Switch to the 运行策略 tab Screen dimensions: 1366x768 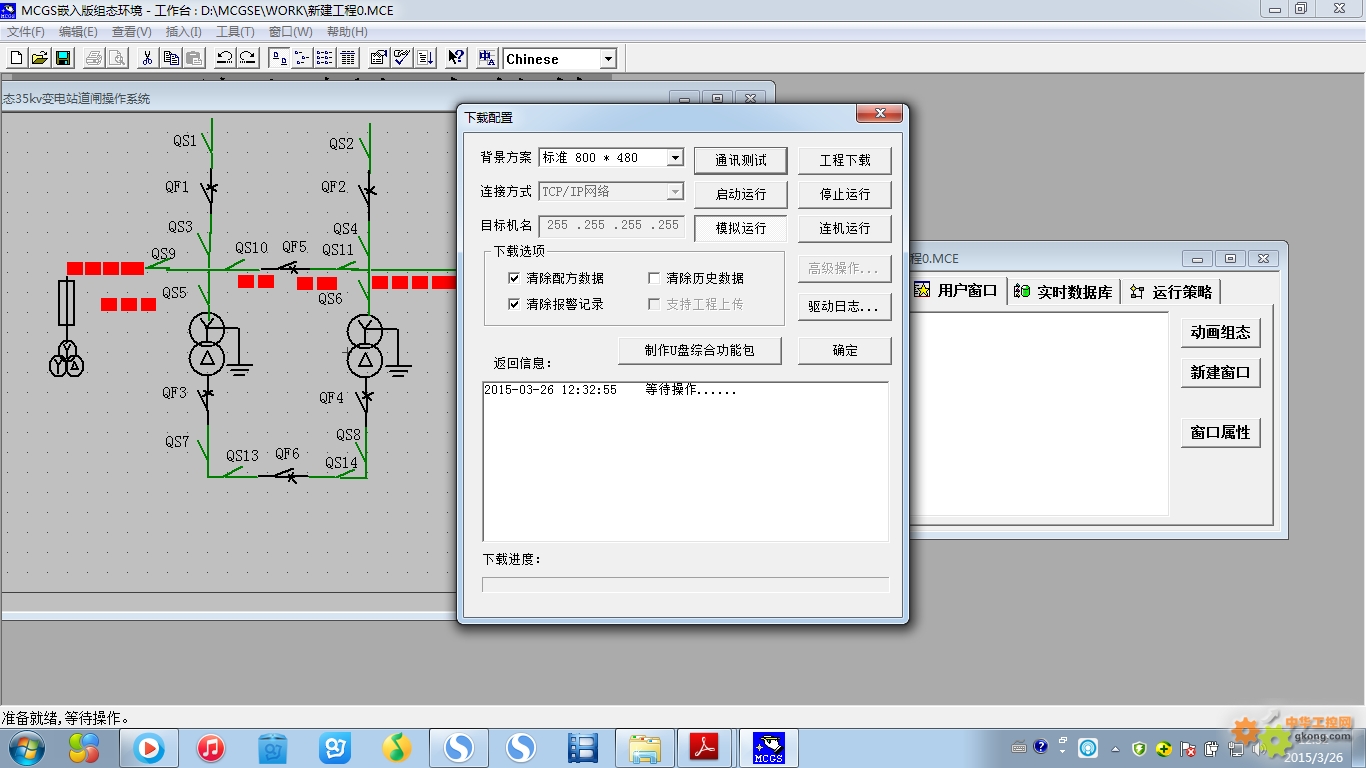[1171, 292]
